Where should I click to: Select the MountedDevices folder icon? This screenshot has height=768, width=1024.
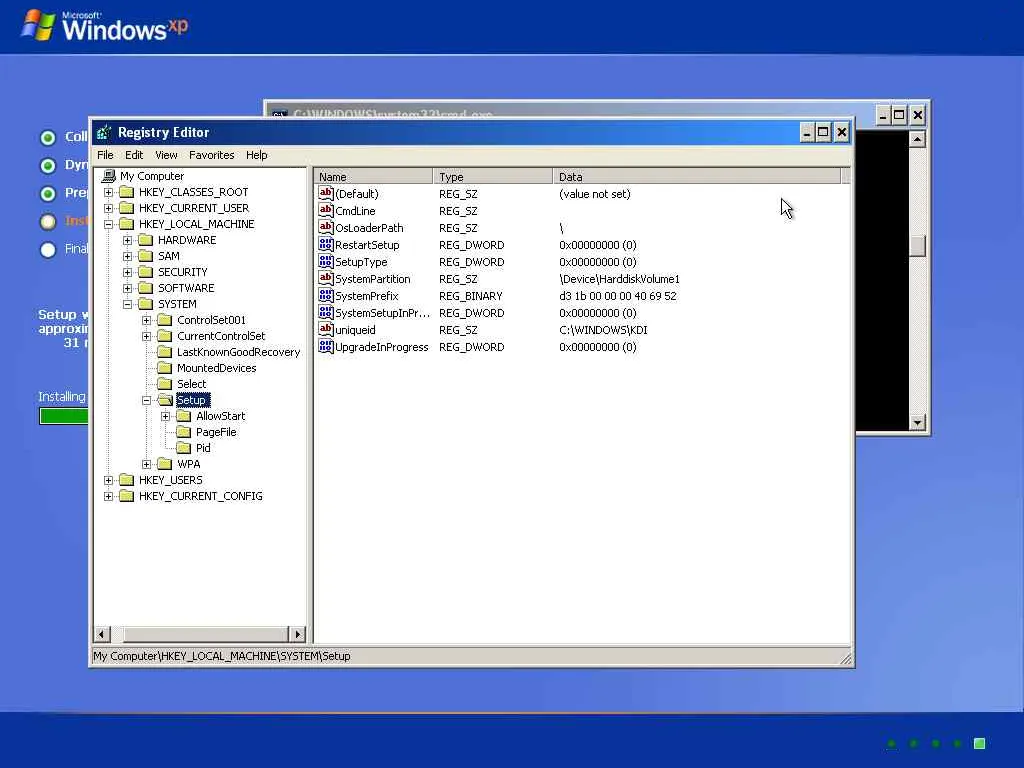(165, 368)
